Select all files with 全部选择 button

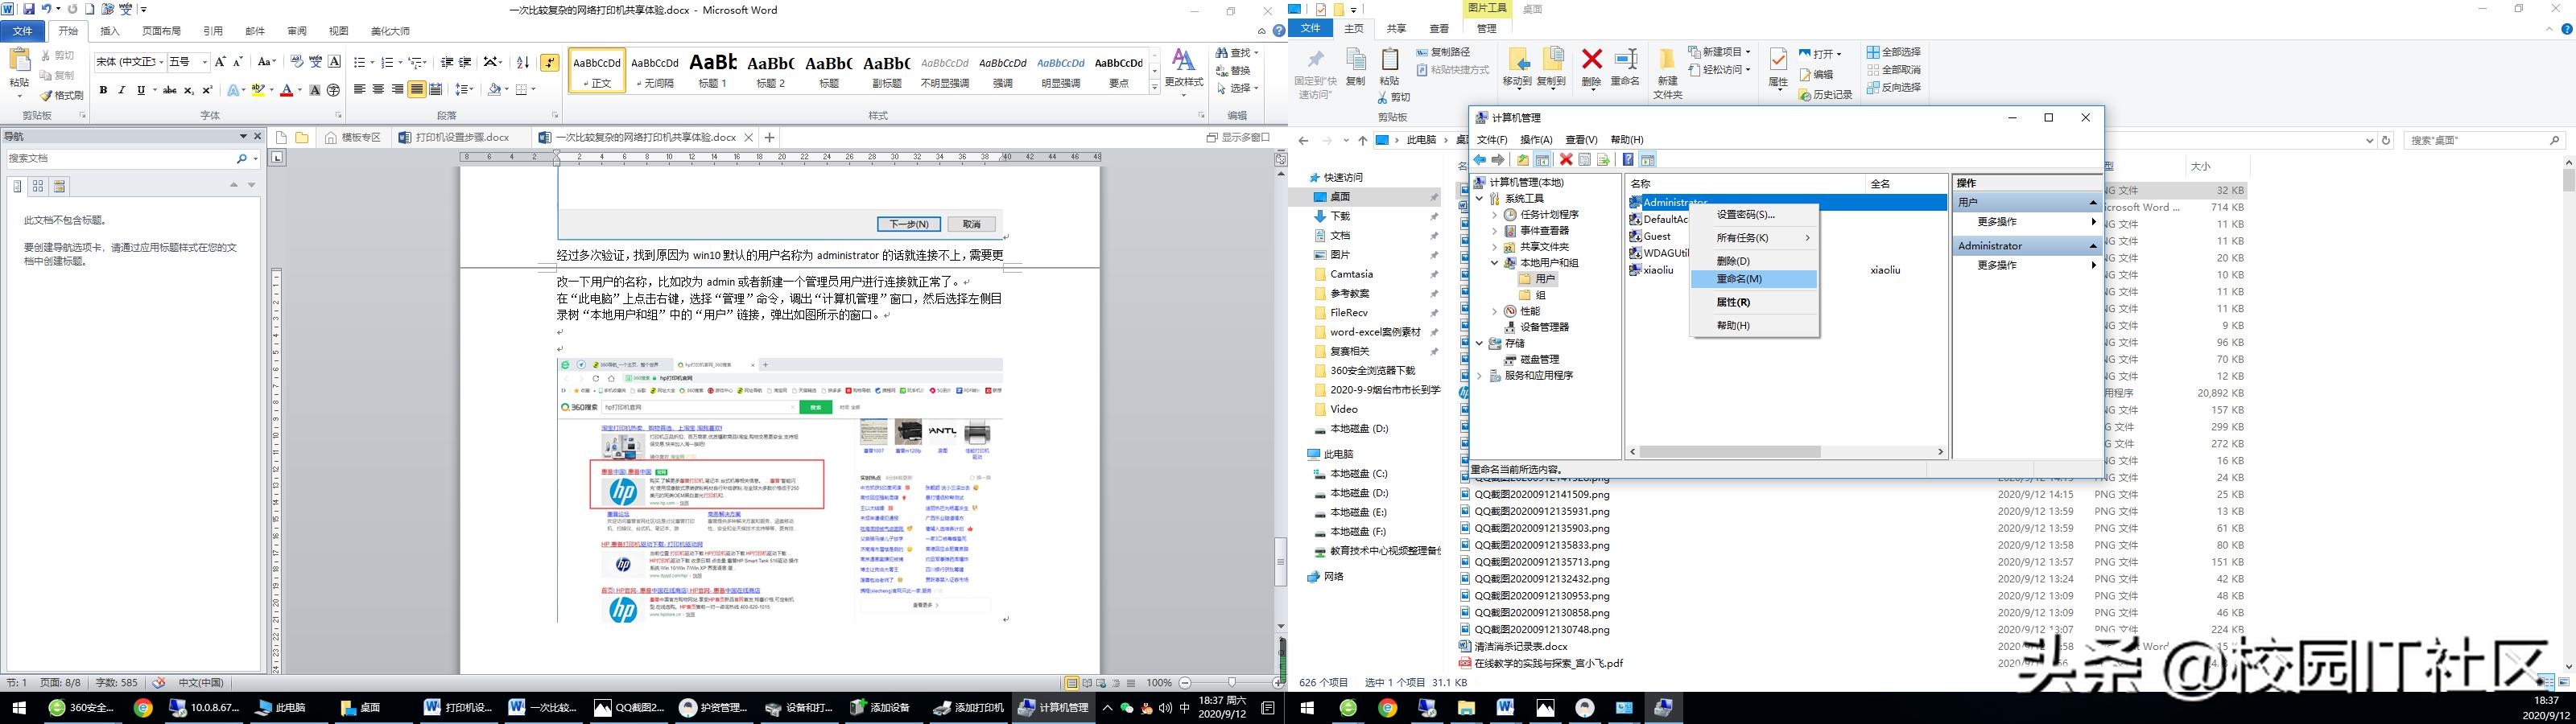(x=1899, y=53)
